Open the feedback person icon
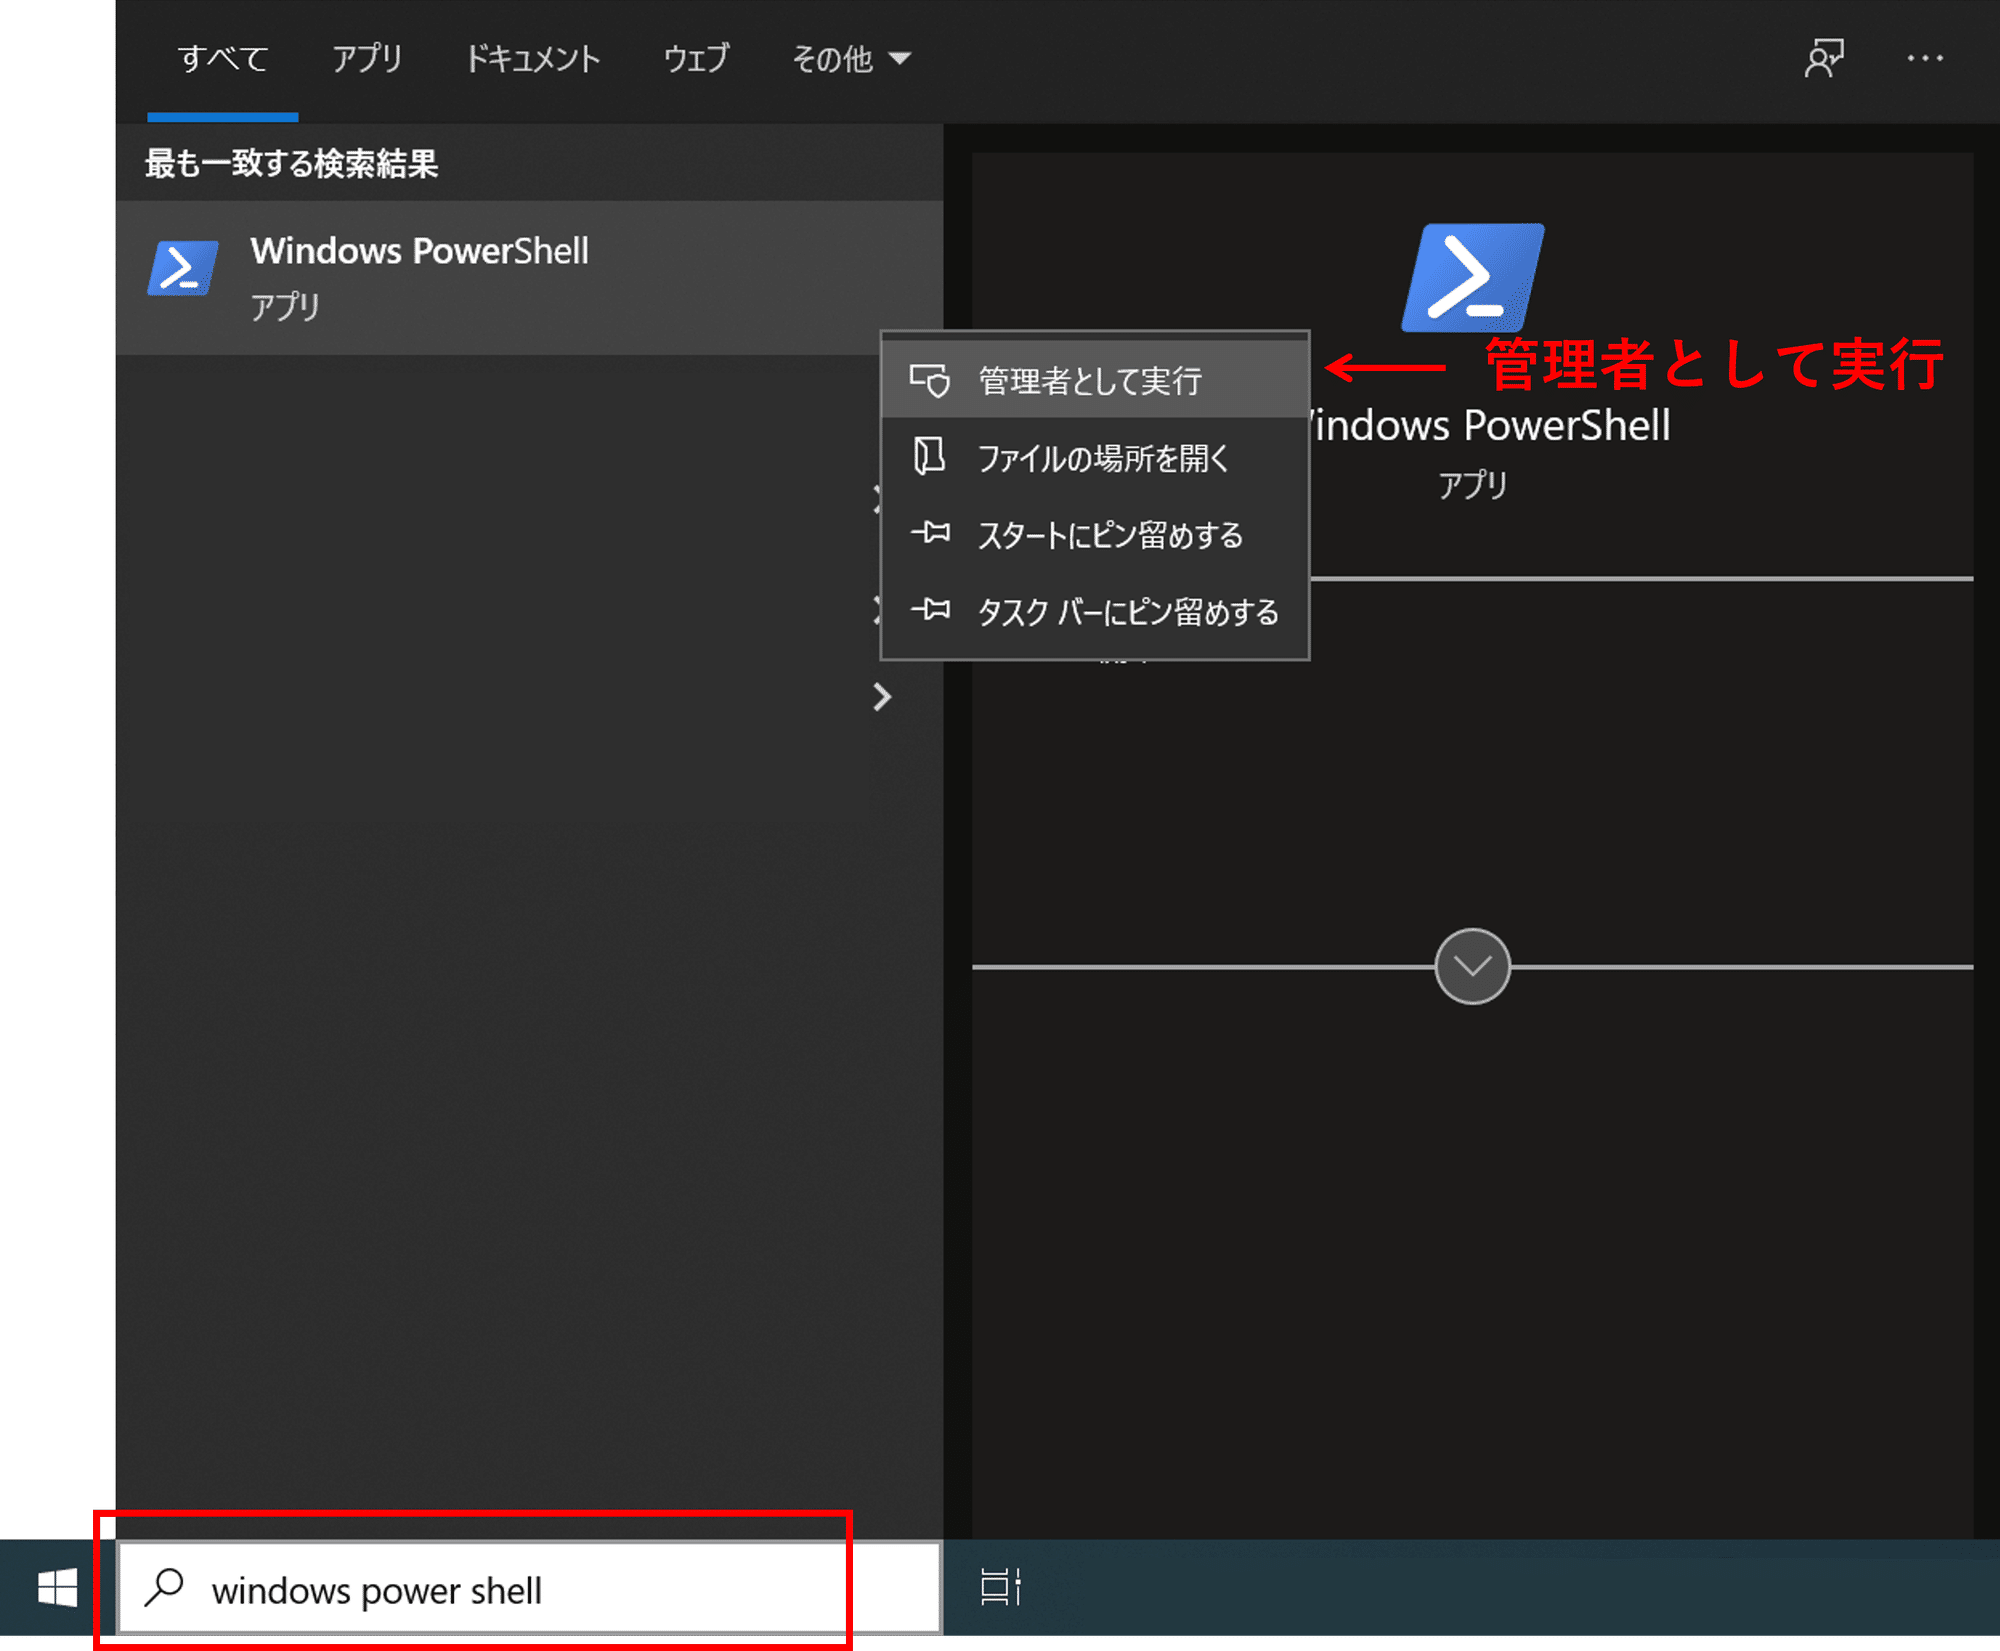Viewport: 2000px width, 1651px height. [x=1823, y=59]
